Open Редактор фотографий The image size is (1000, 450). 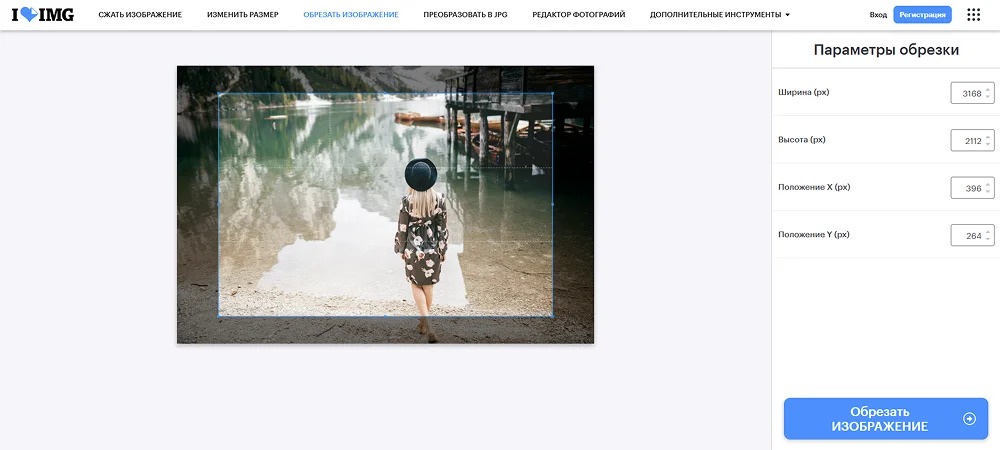578,15
